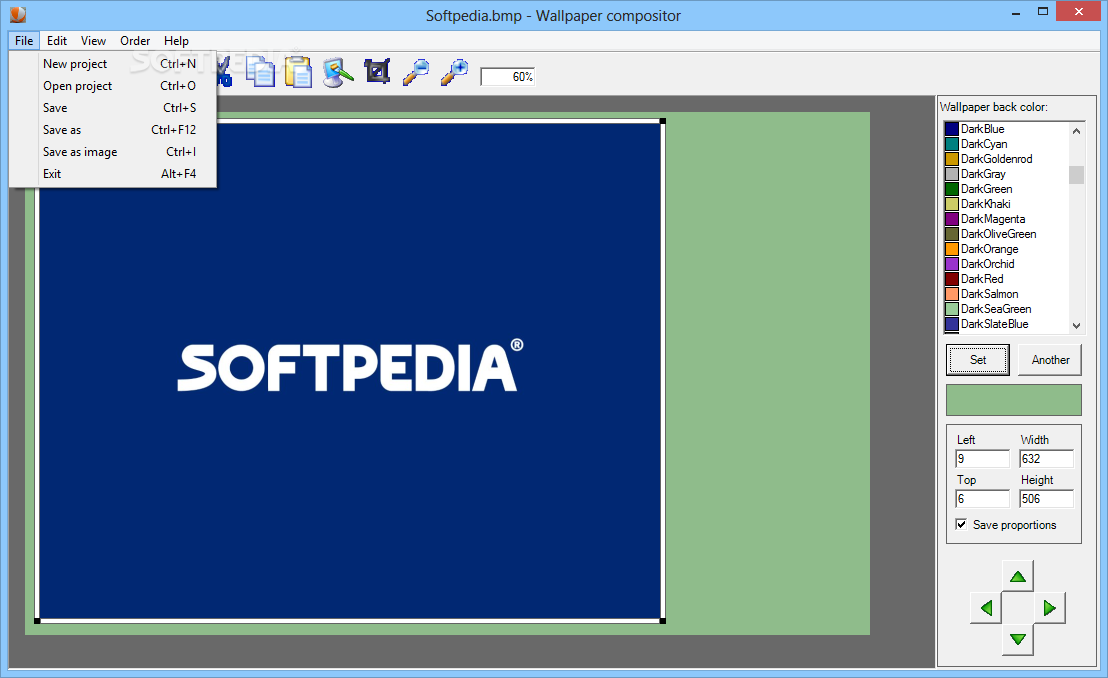Screen dimensions: 1108x678
Task: Select the DarkOrange list row
Action: (x=1006, y=249)
